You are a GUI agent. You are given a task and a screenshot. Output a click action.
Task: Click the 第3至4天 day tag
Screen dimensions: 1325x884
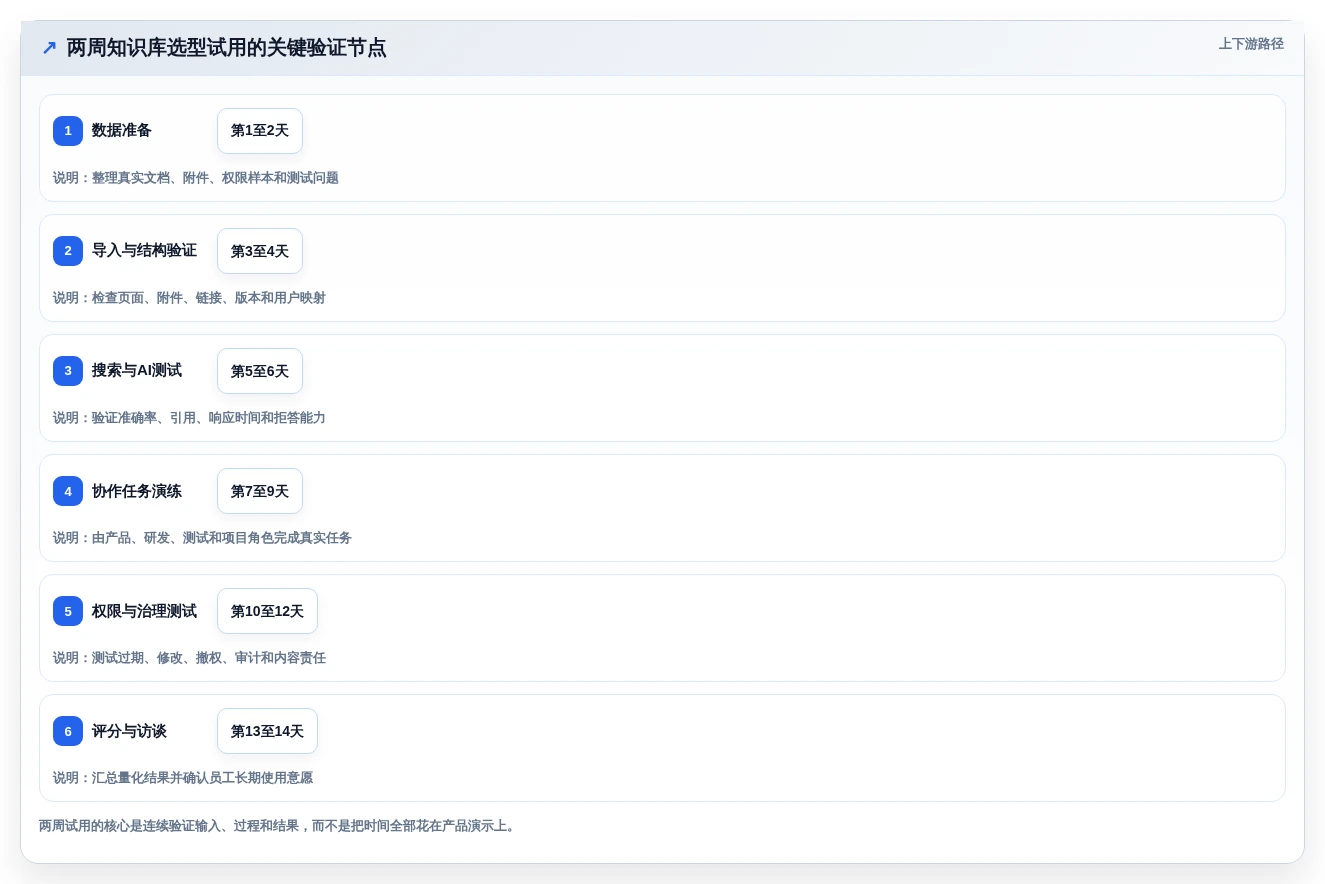pyautogui.click(x=260, y=251)
